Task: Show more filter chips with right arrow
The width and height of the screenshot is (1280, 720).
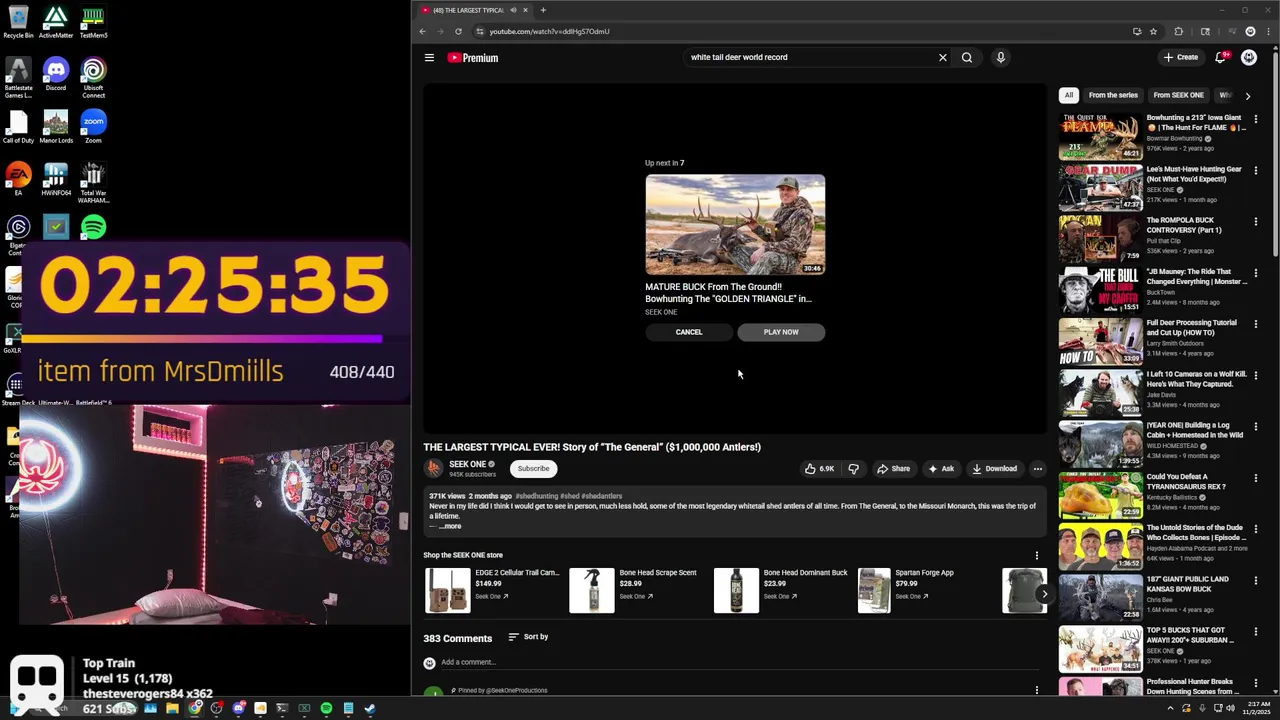Action: pos(1247,96)
